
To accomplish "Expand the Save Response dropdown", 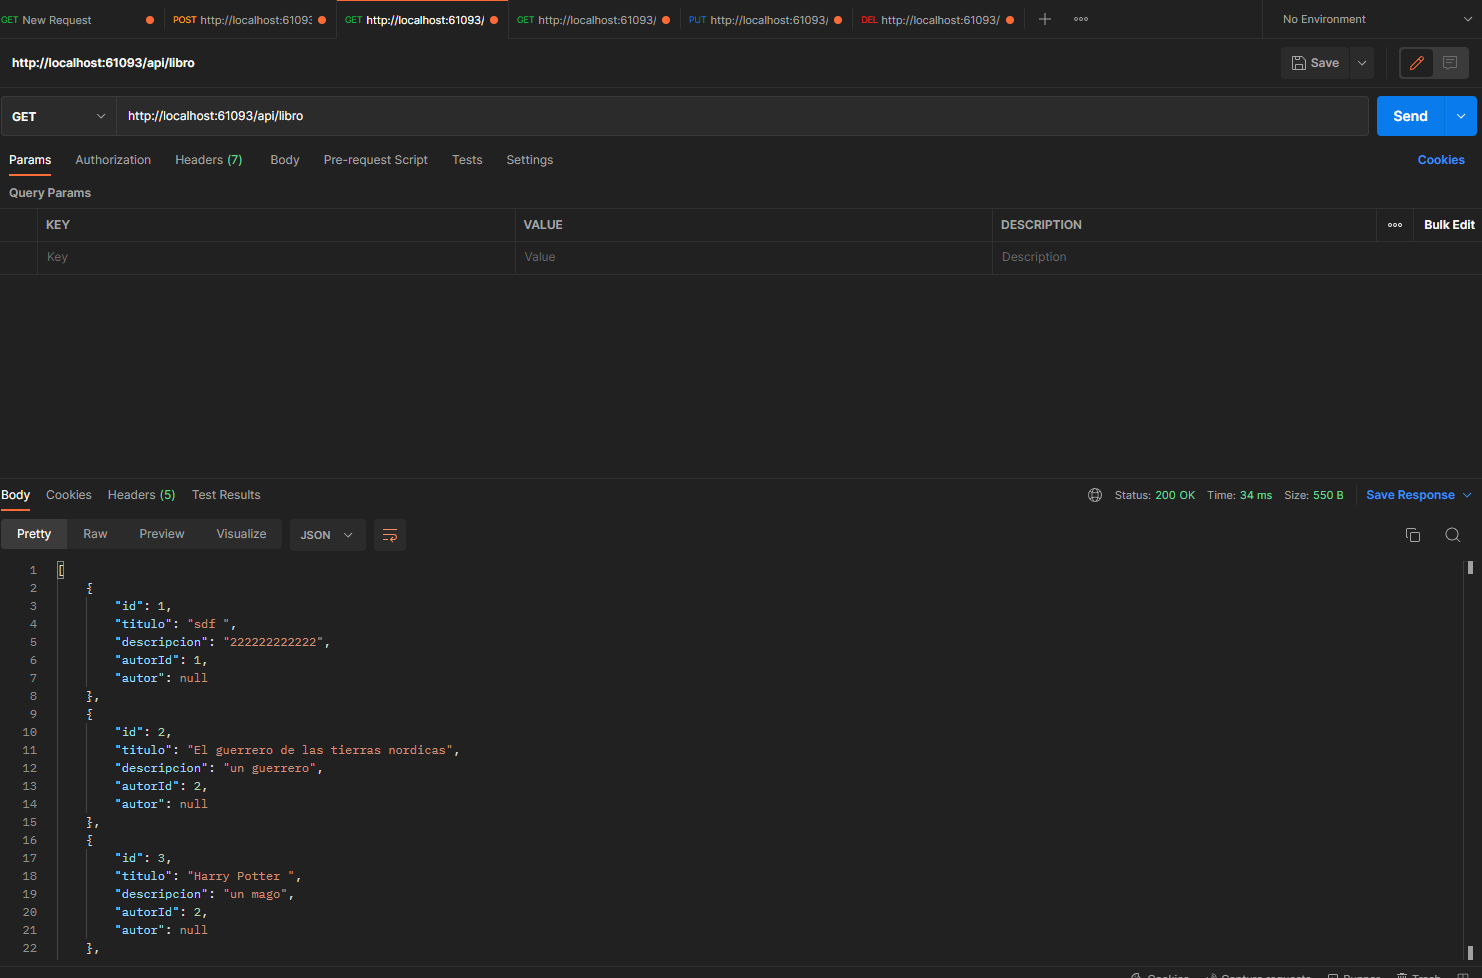I will tap(1467, 495).
